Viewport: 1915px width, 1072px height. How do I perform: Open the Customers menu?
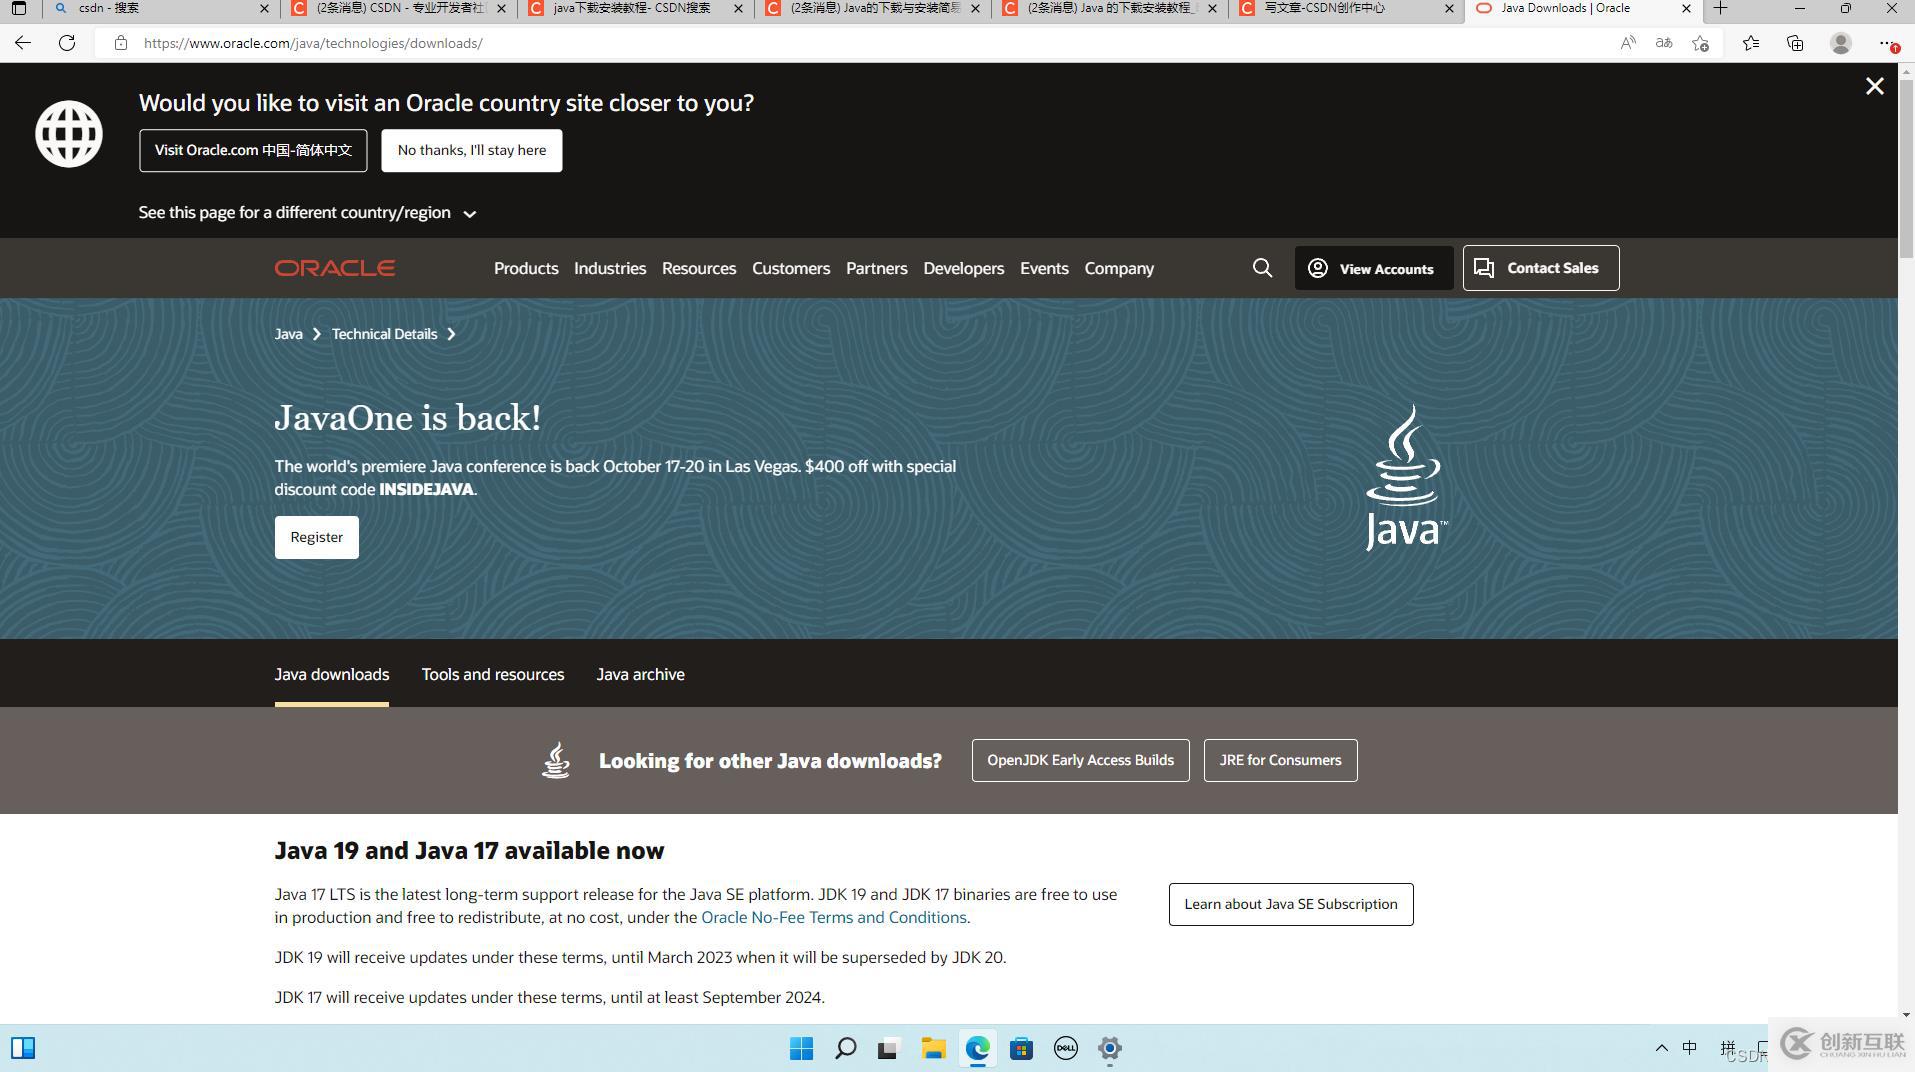[791, 268]
